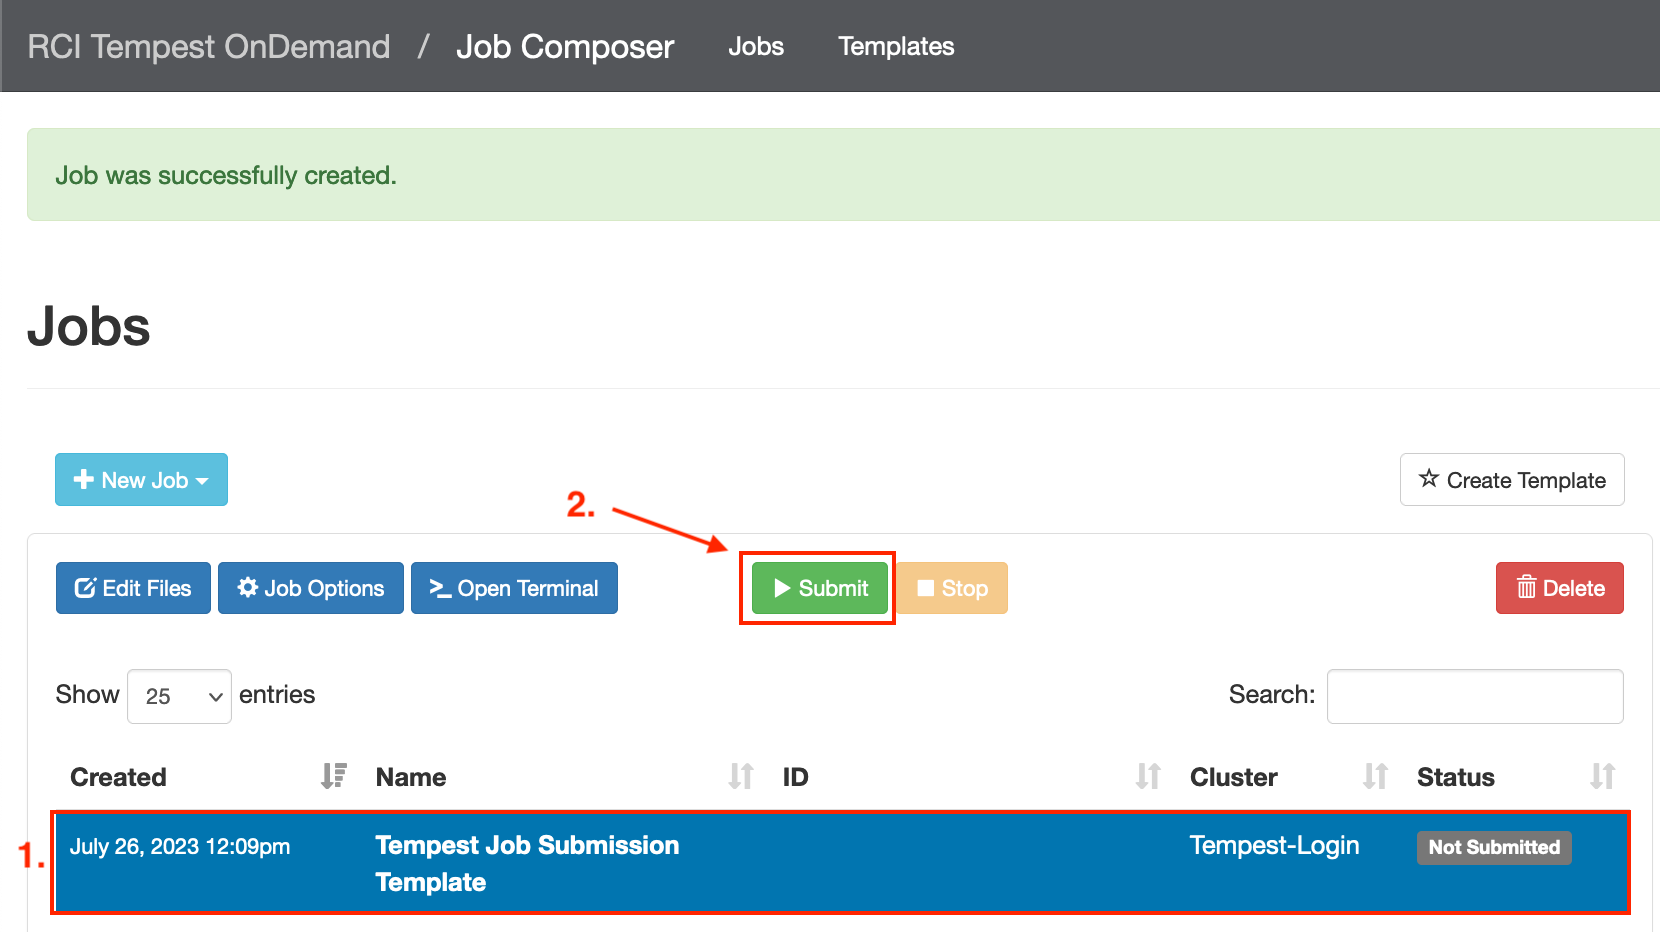Click the Created column sort icon
This screenshot has height=932, width=1660.
click(x=333, y=776)
